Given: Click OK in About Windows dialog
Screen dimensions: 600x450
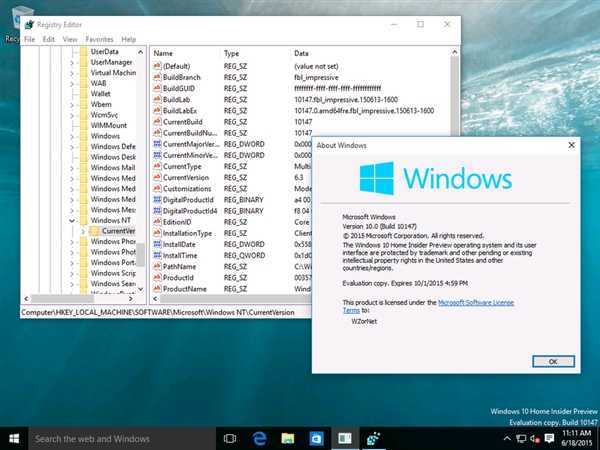Looking at the screenshot, I should pos(553,362).
